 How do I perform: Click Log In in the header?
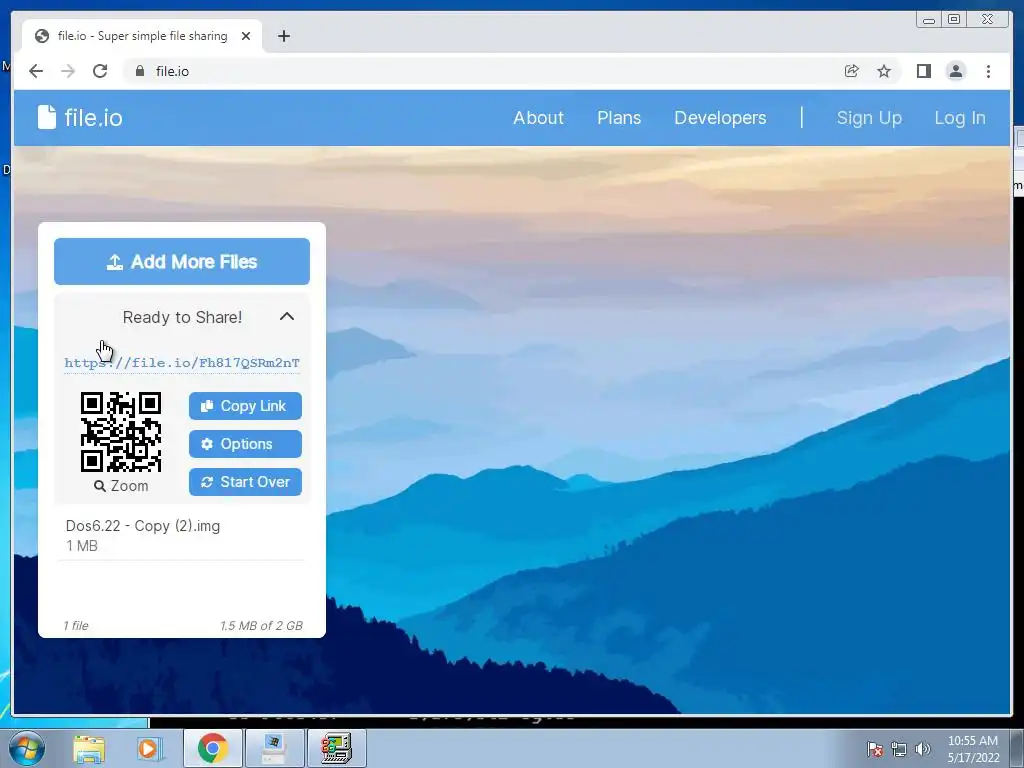(960, 118)
